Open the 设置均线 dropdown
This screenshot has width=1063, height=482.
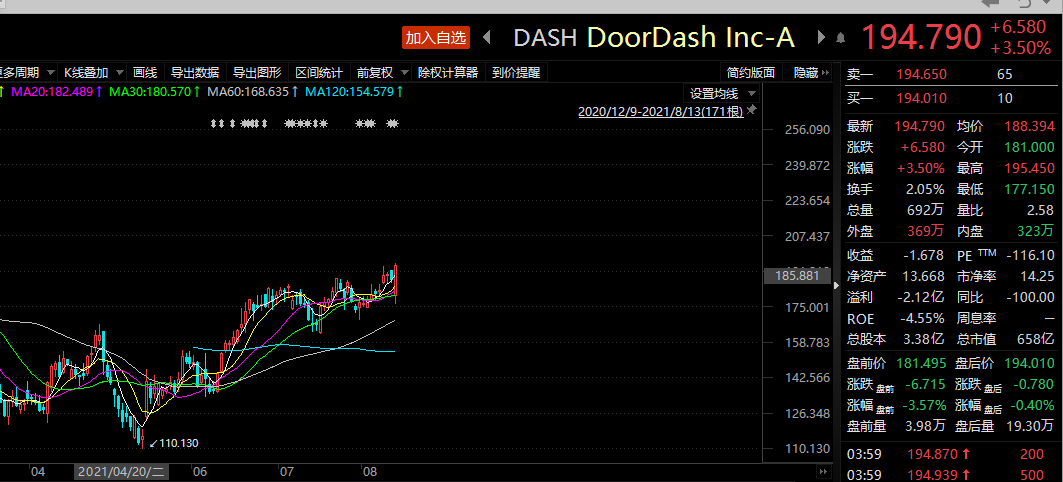click(723, 94)
